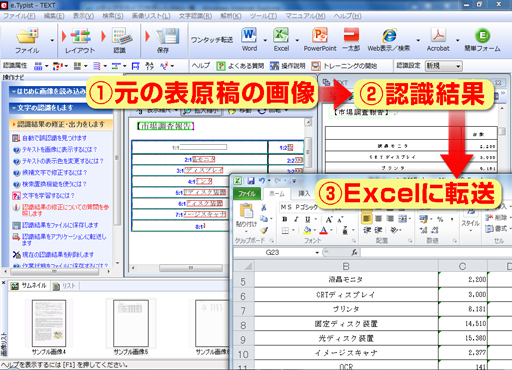
Task: Click 候補文字で修正するには？ link
Action: point(55,172)
